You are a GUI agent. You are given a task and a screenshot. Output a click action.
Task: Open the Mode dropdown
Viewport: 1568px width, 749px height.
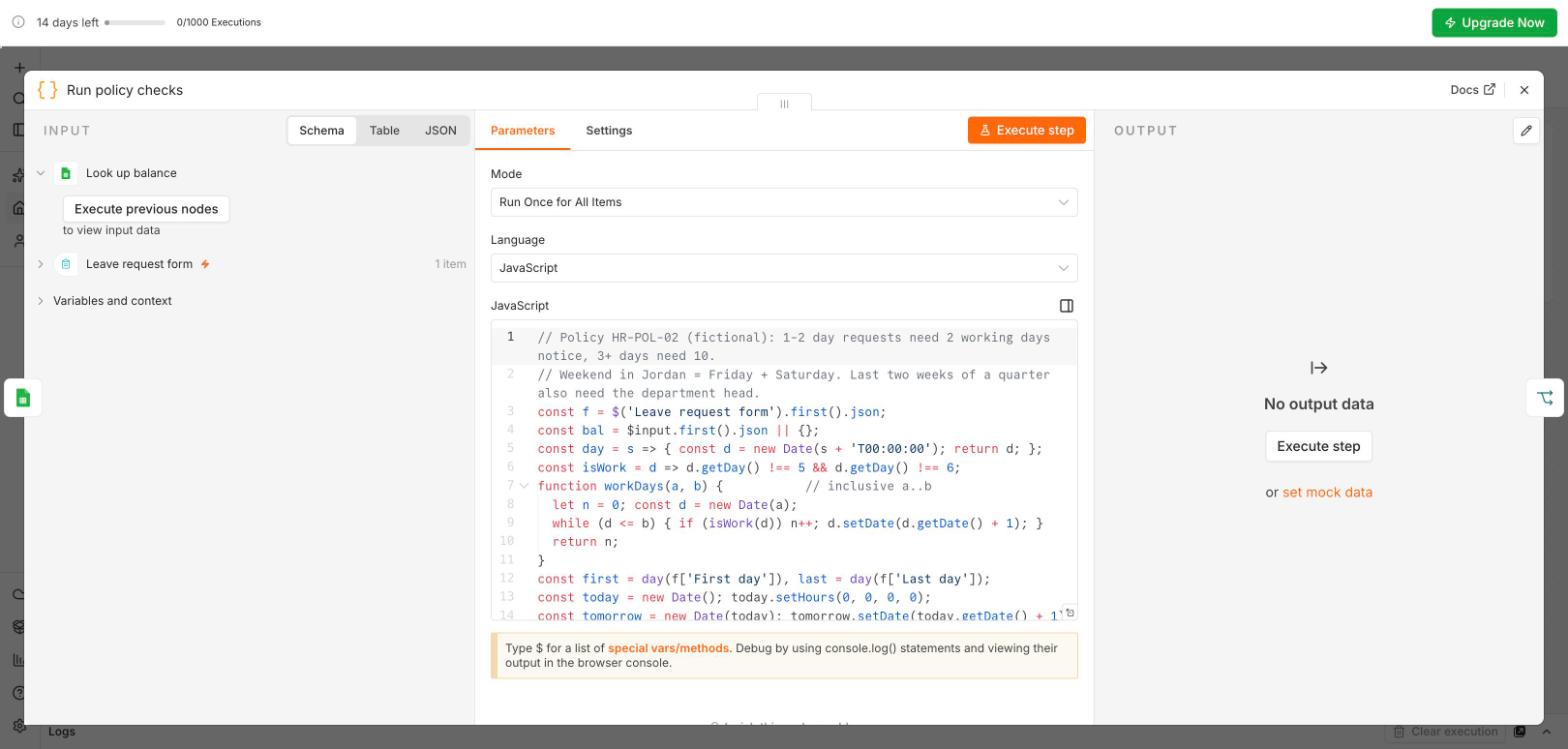784,202
